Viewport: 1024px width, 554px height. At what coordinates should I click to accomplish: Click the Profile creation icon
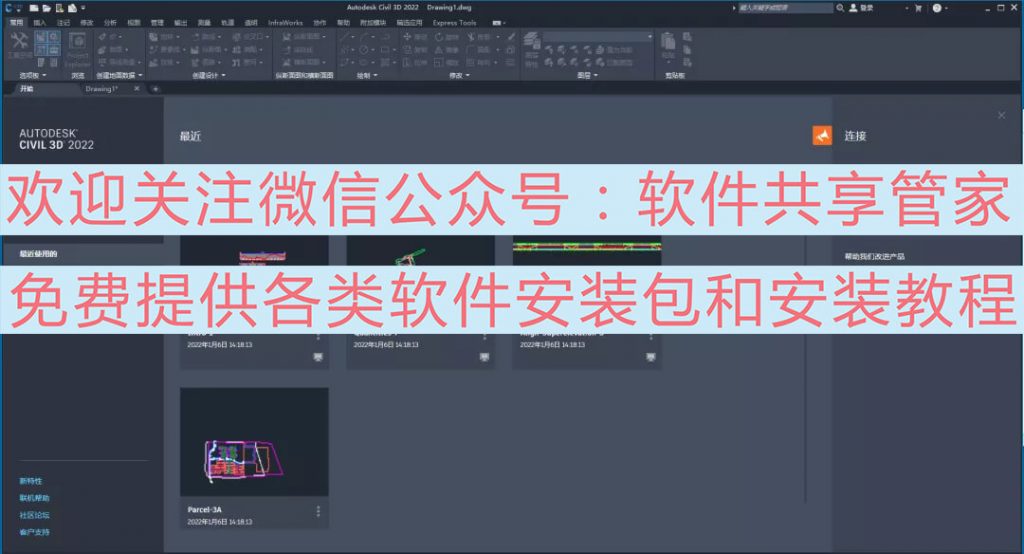click(195, 49)
